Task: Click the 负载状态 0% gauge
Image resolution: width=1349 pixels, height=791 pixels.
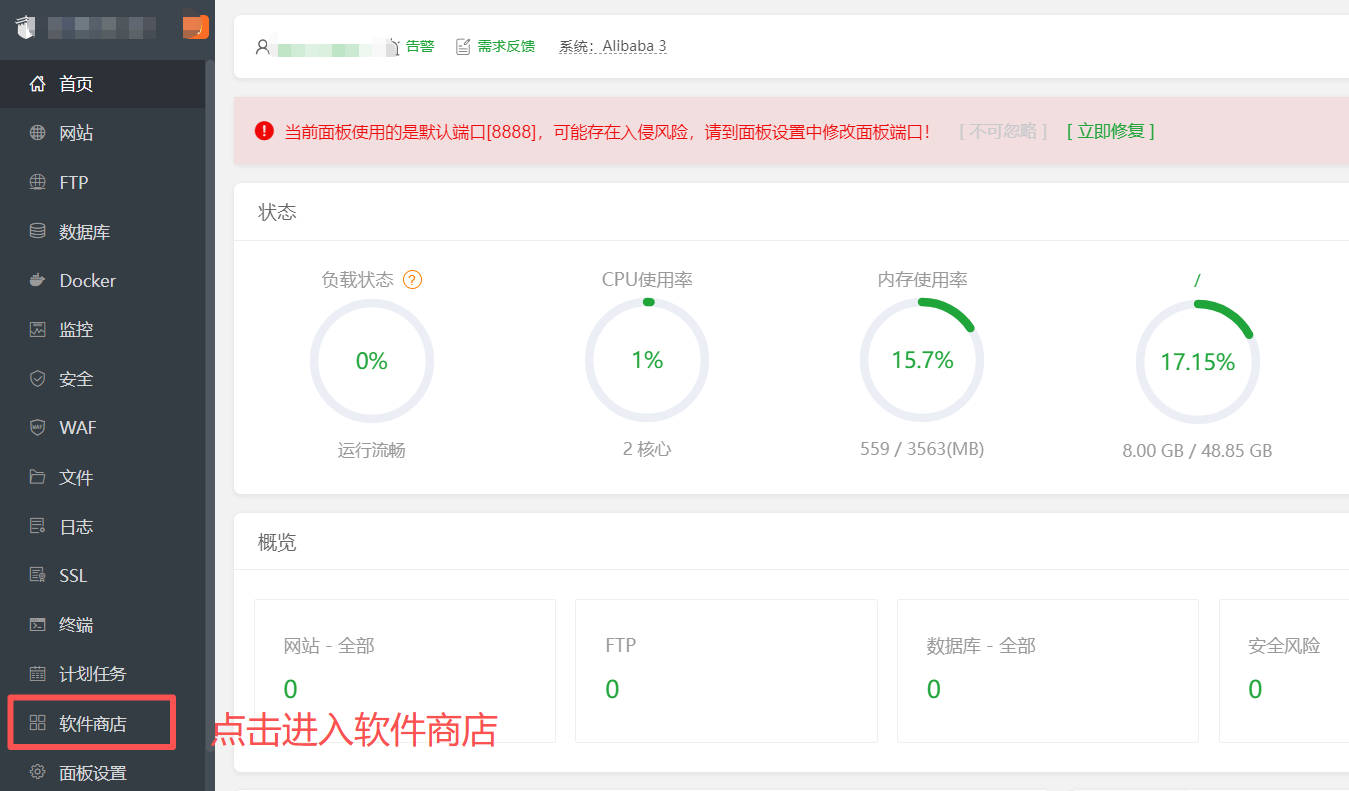Action: (372, 361)
